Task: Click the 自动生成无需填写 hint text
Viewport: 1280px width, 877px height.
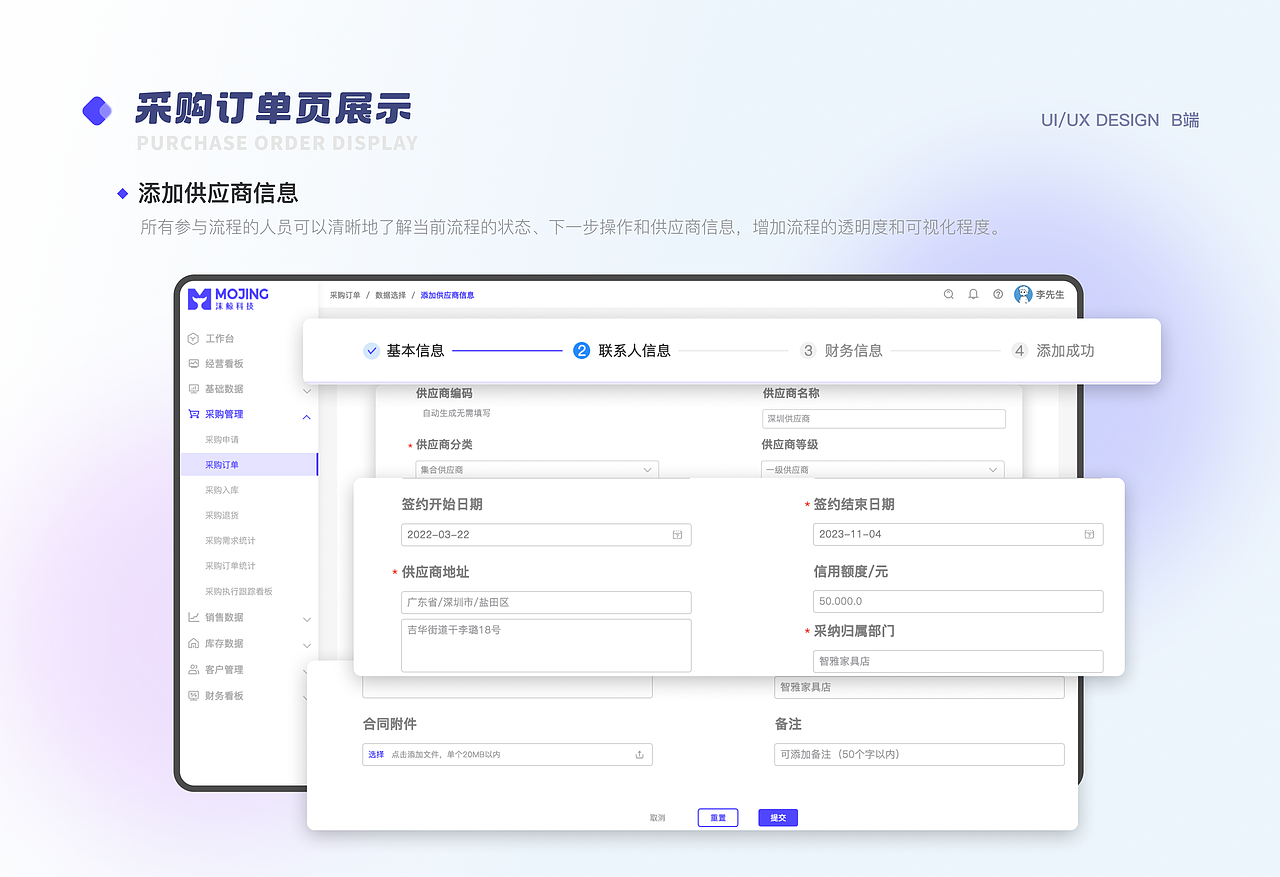Action: click(x=456, y=413)
